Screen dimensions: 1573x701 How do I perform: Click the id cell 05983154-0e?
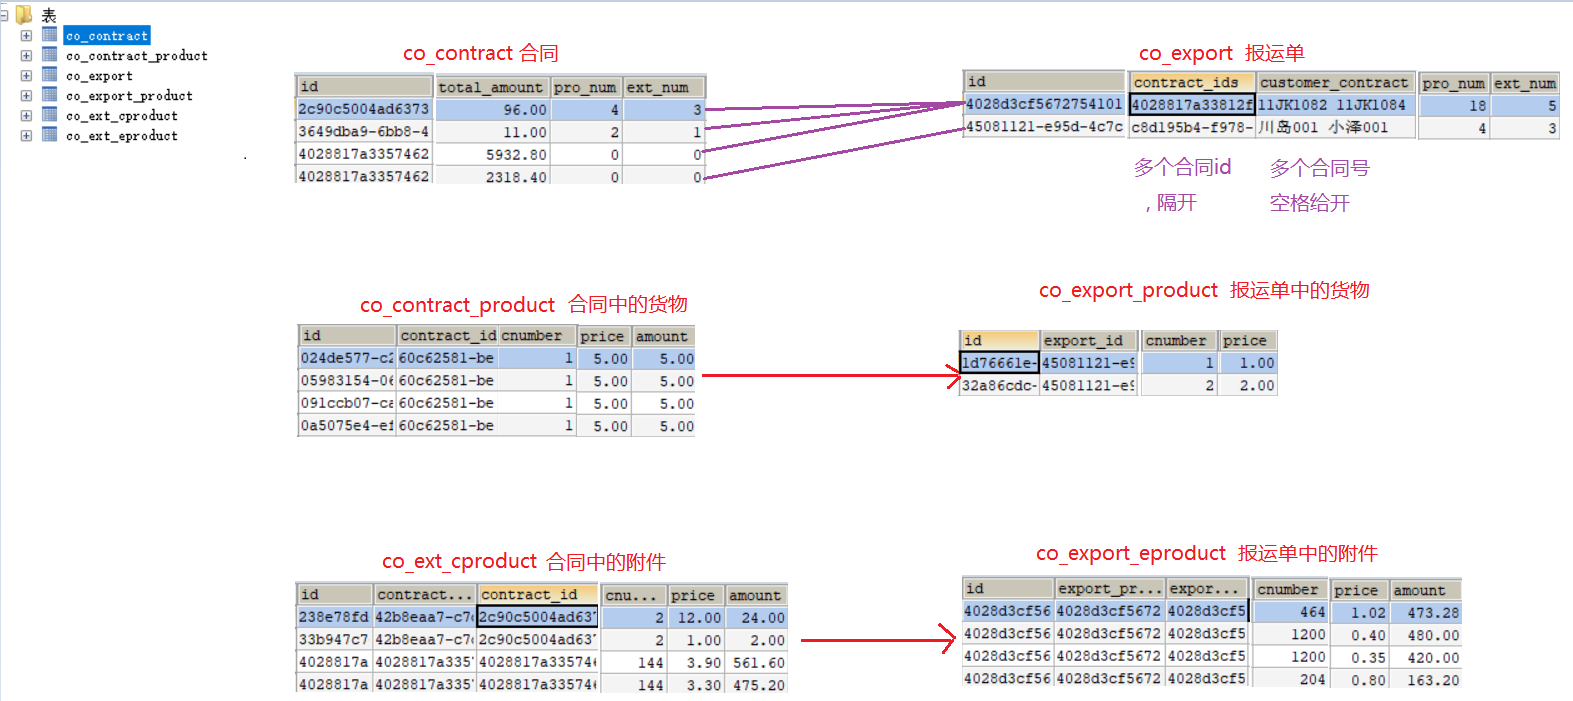(347, 381)
